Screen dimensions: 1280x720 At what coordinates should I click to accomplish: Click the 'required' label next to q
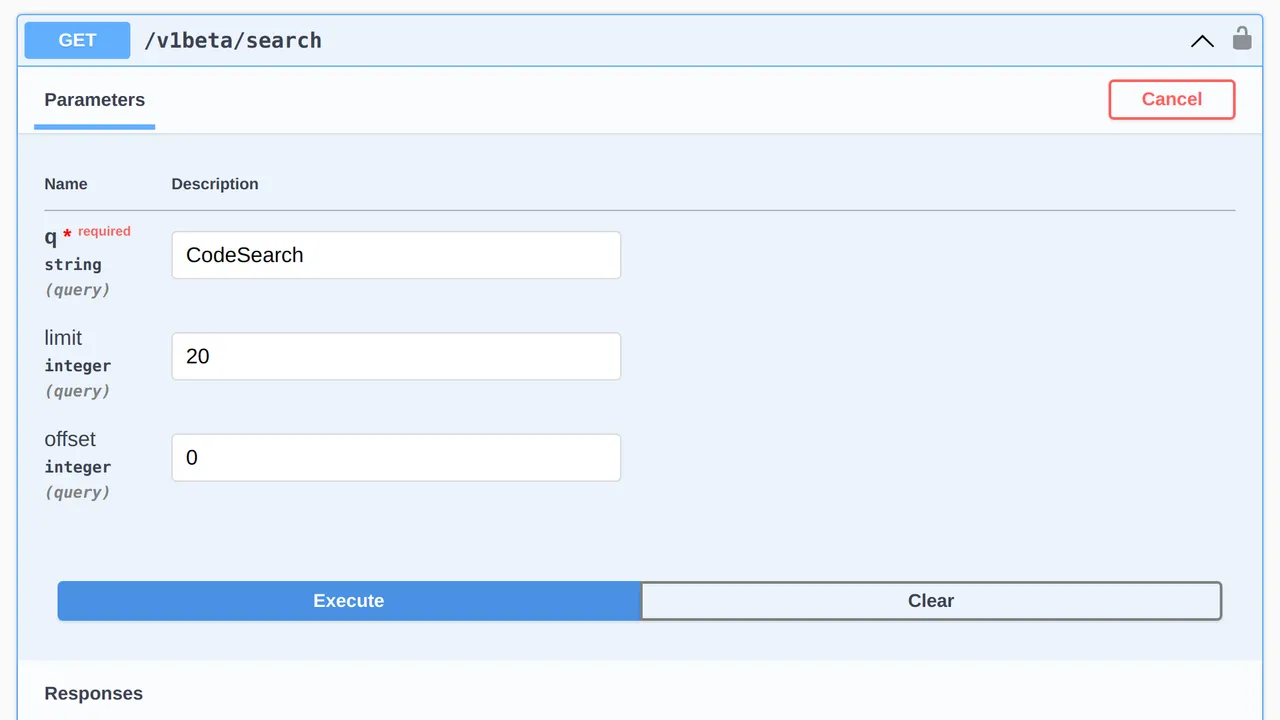click(x=104, y=231)
